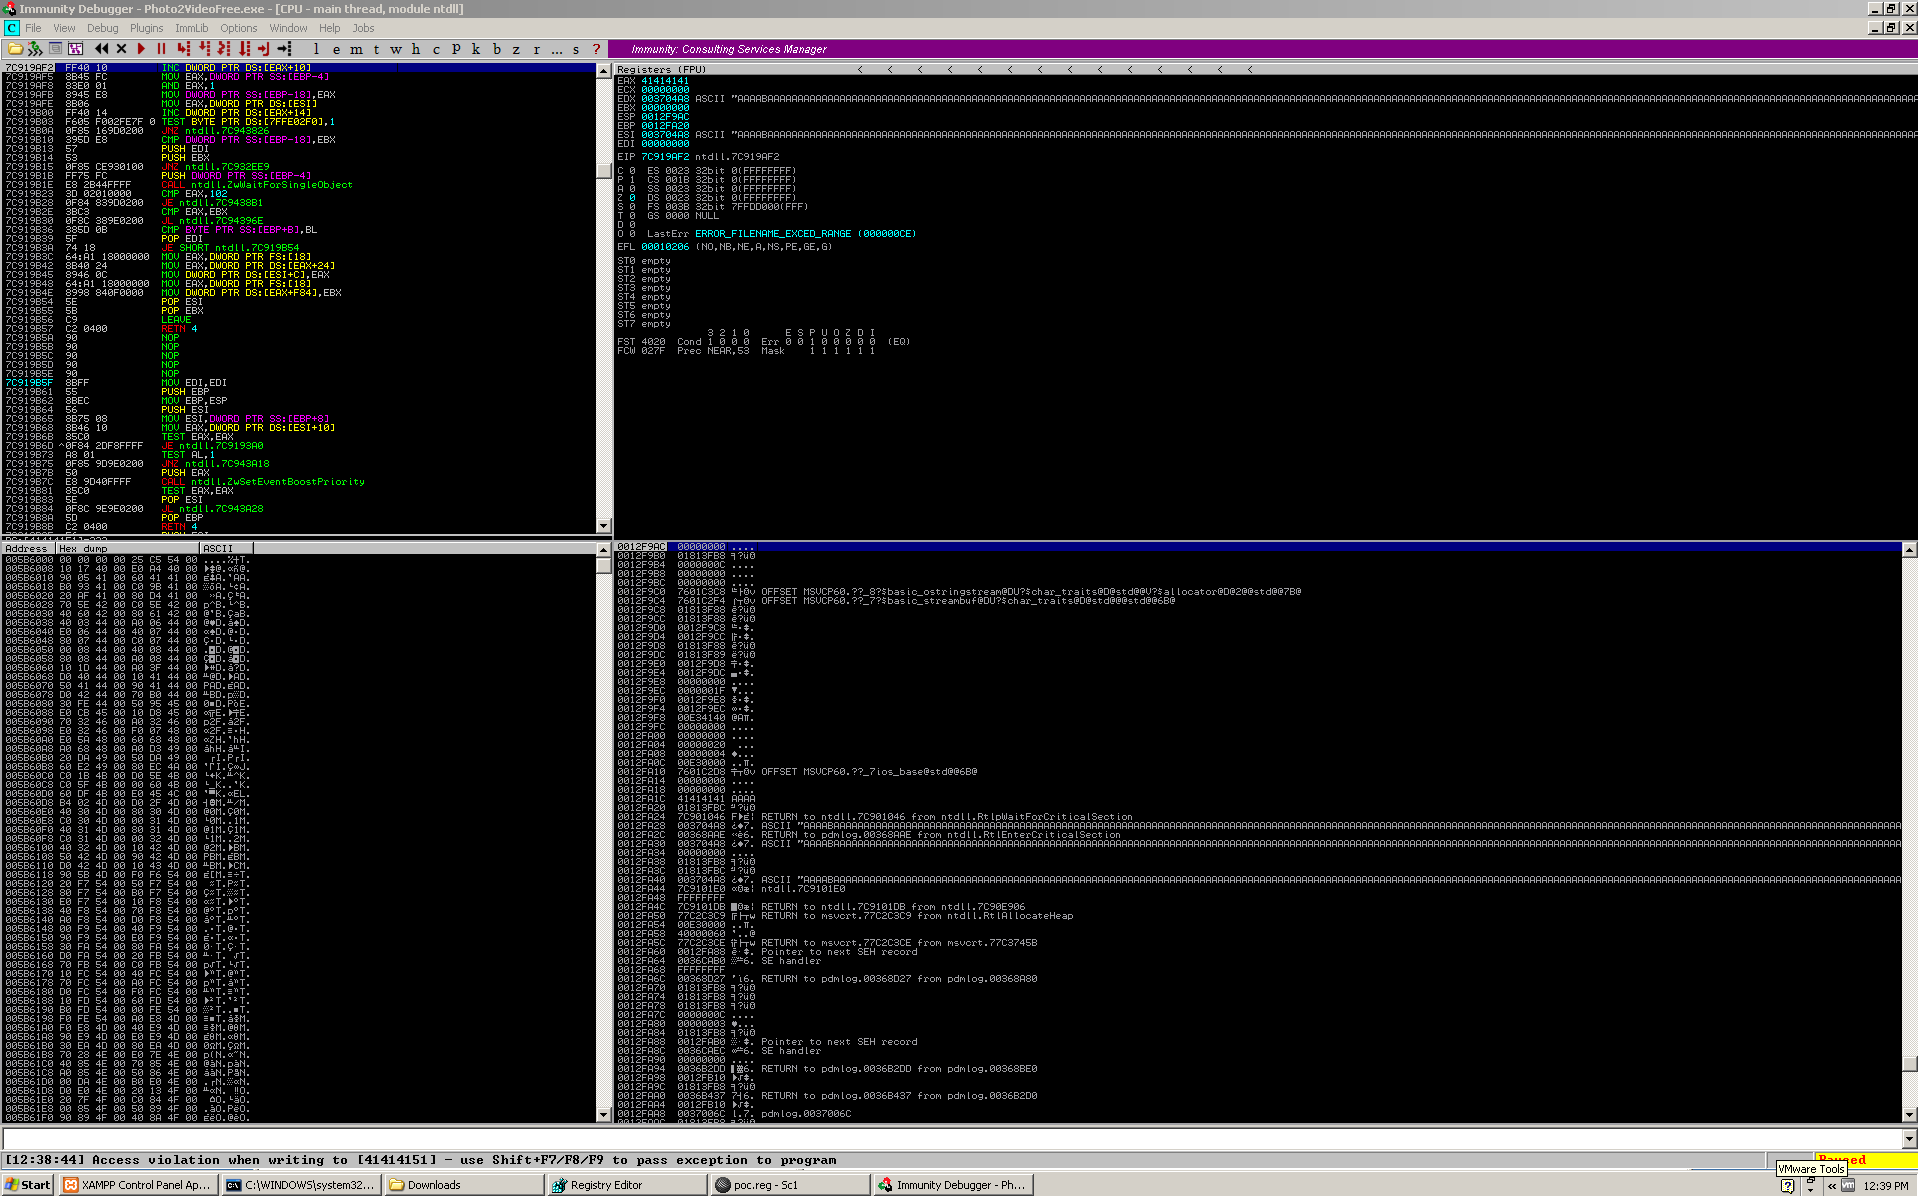Switch to XAMPP Control Panel taskbar item
Image resolution: width=1918 pixels, height=1196 pixels.
tap(137, 1185)
